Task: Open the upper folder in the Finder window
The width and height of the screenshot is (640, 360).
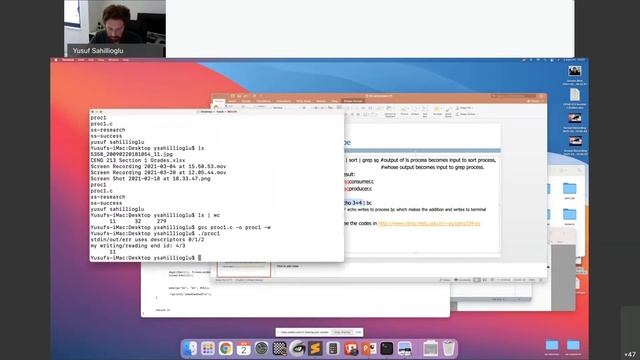Action: 569,190
